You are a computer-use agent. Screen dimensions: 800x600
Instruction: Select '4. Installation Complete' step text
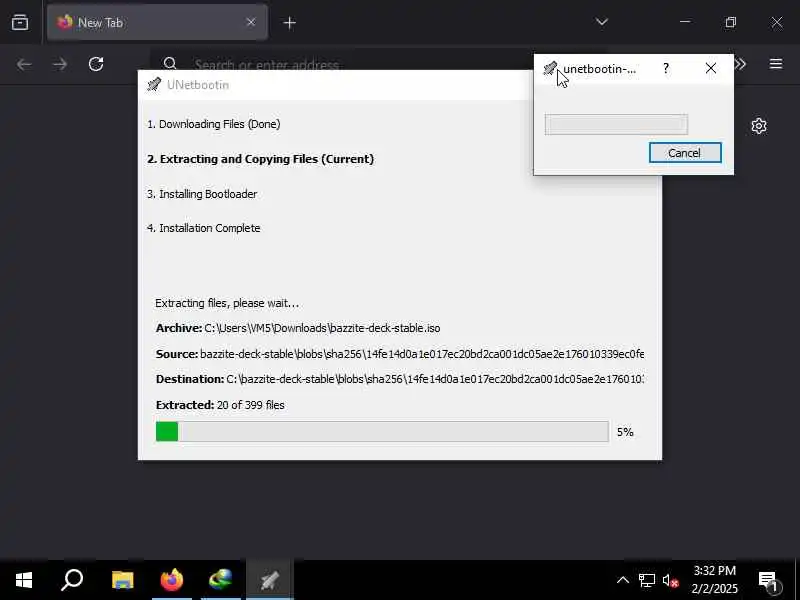tap(204, 228)
